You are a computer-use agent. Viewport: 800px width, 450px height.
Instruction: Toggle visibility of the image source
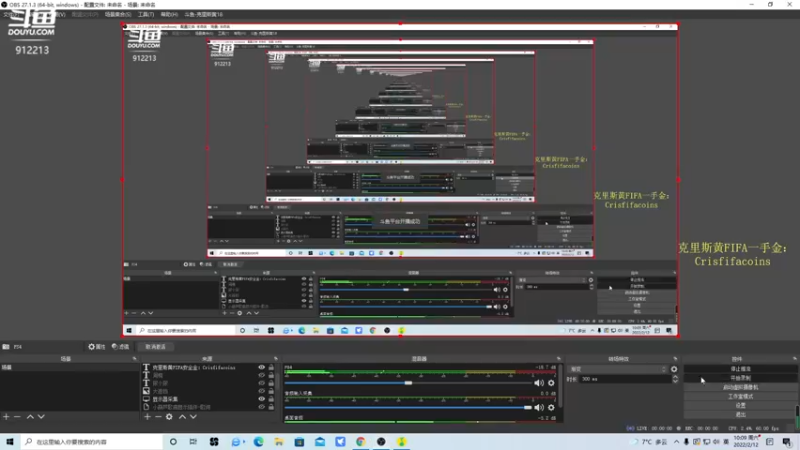[x=261, y=391]
